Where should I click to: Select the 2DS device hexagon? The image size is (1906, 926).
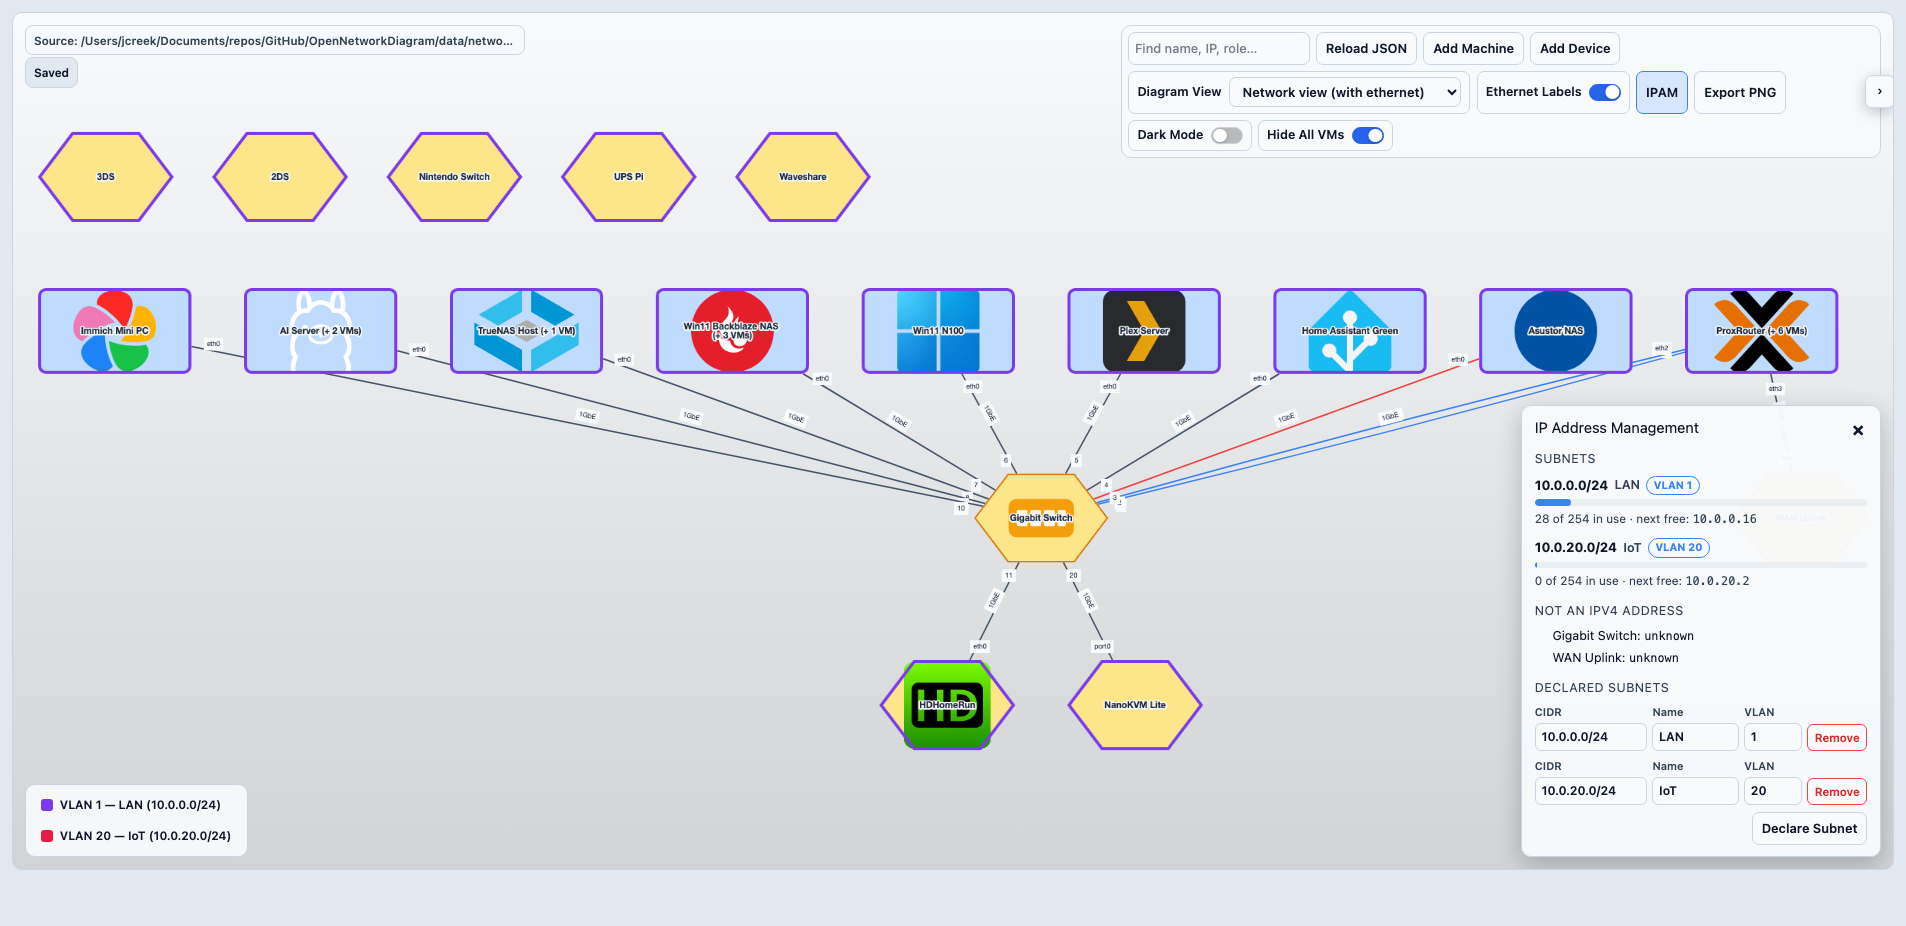pyautogui.click(x=280, y=177)
